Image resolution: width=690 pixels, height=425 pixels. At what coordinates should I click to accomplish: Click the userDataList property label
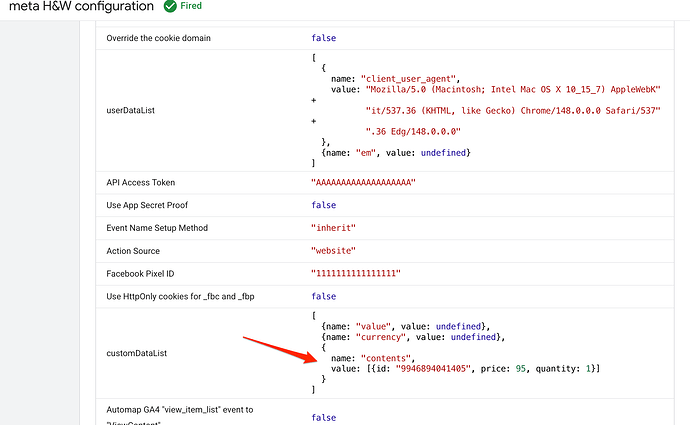pos(131,110)
